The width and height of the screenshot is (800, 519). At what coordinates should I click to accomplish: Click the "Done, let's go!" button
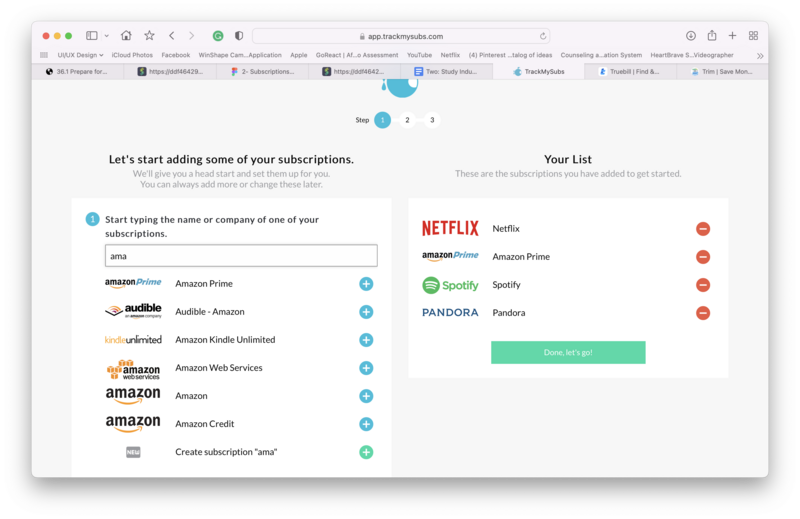pos(568,353)
